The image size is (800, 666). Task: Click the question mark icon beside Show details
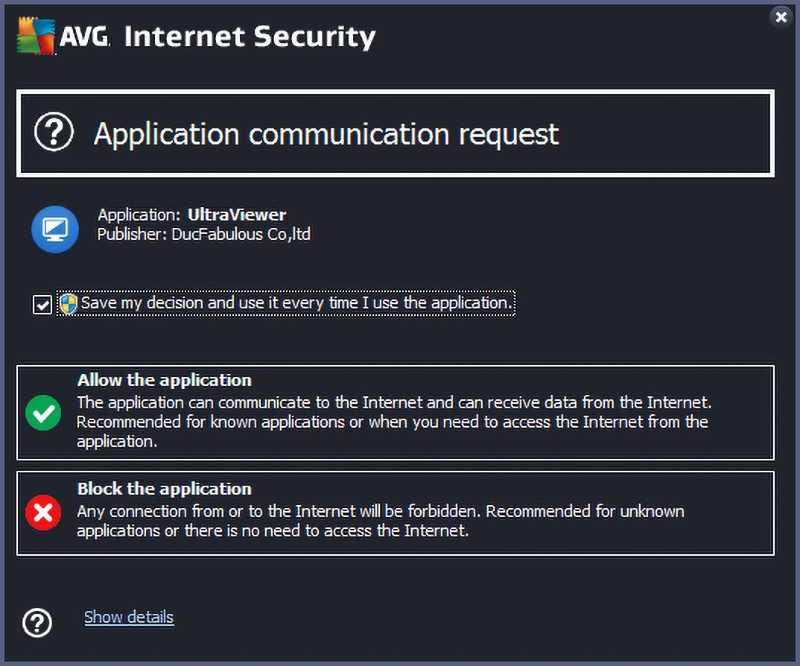pyautogui.click(x=37, y=623)
